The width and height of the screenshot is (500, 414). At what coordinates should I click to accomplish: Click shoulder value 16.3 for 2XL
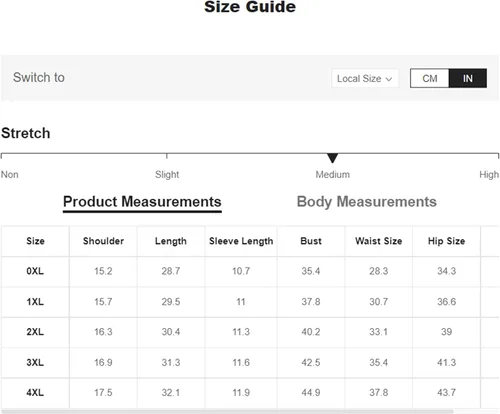[x=103, y=332]
